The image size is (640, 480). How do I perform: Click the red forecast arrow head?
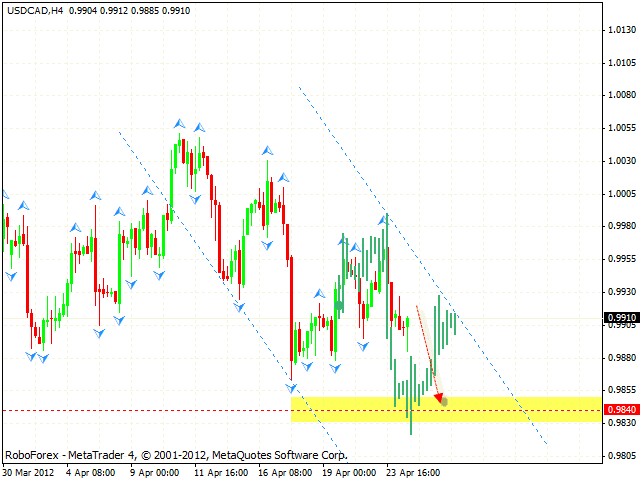pos(437,396)
